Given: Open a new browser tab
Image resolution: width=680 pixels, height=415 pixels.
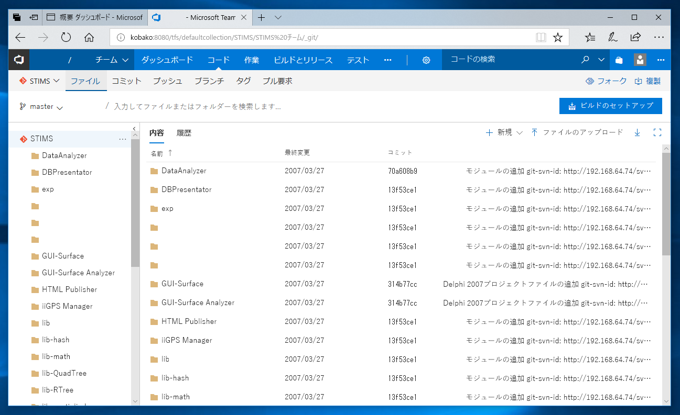Looking at the screenshot, I should [261, 17].
